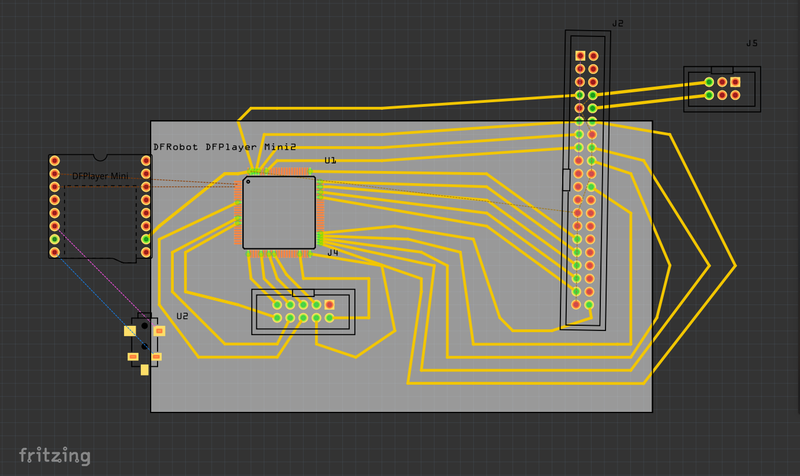Click the yellow square pad beside U2
This screenshot has height=476, width=800.
coord(130,330)
